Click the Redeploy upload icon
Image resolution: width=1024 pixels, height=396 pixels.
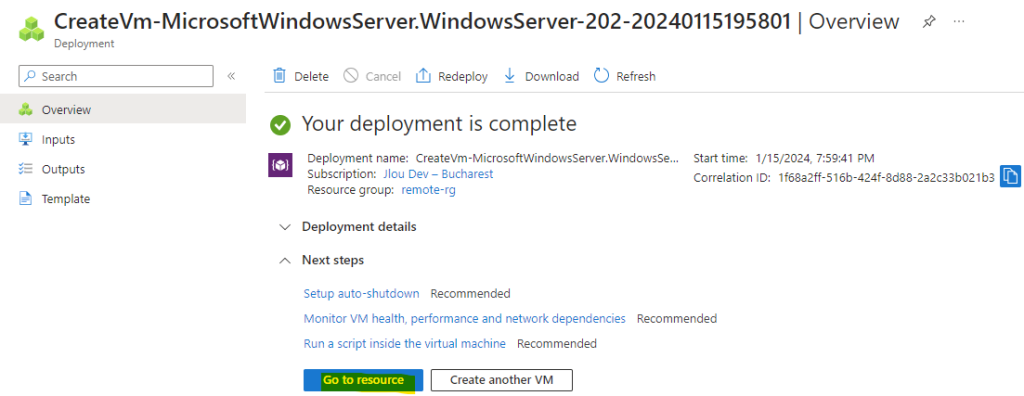tap(423, 76)
